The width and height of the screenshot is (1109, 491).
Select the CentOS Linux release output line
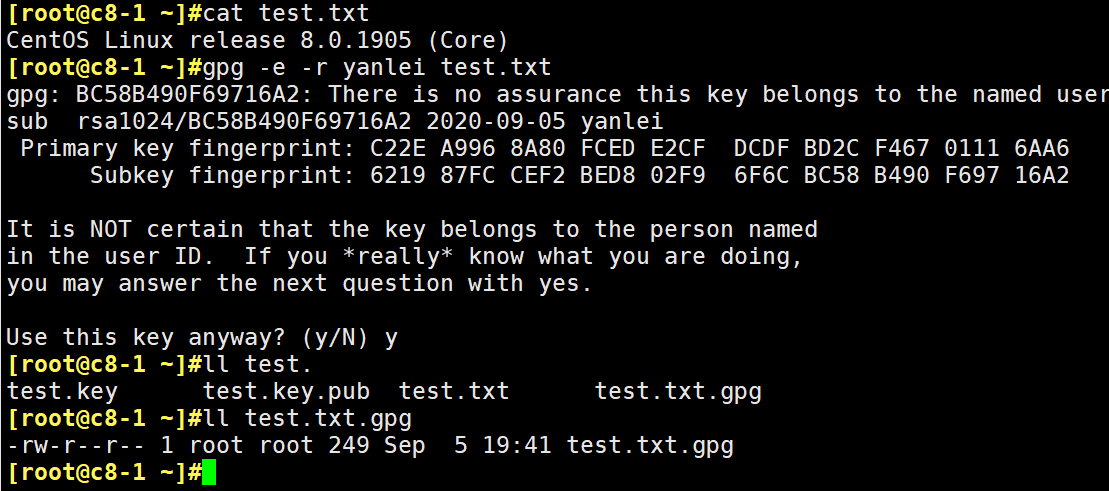[257, 40]
